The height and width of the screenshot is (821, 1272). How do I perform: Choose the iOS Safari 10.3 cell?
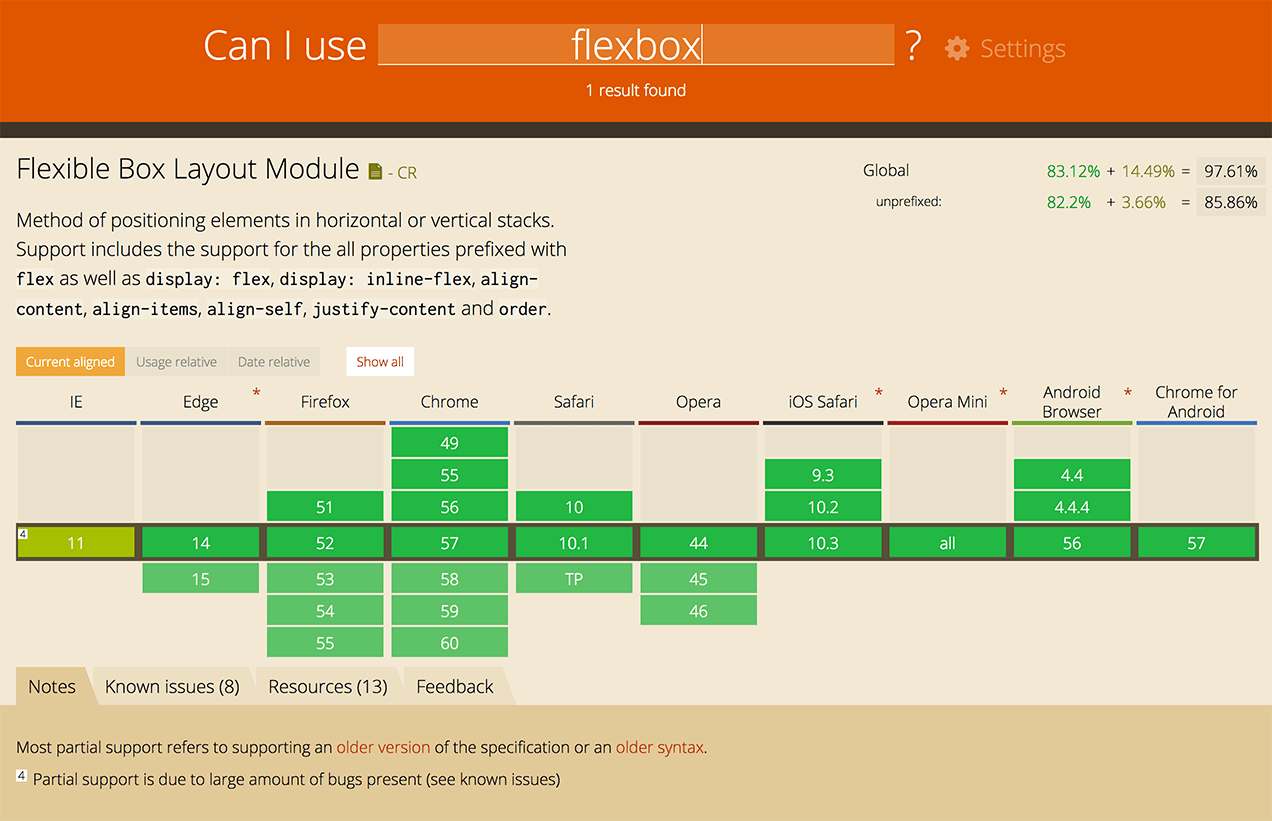click(x=823, y=543)
